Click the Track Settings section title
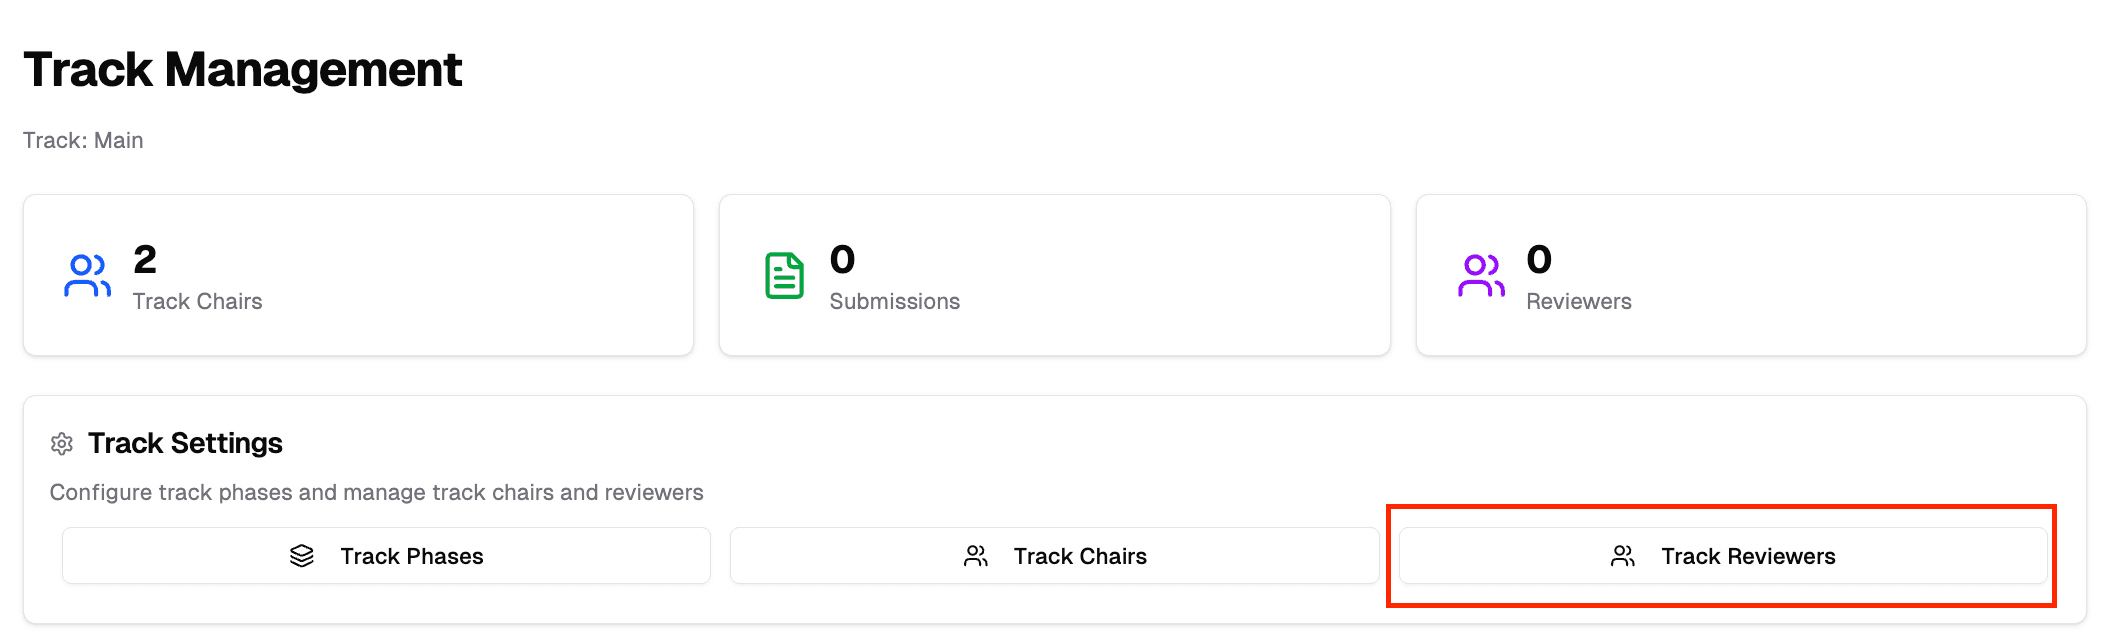The width and height of the screenshot is (2116, 634). [x=185, y=443]
